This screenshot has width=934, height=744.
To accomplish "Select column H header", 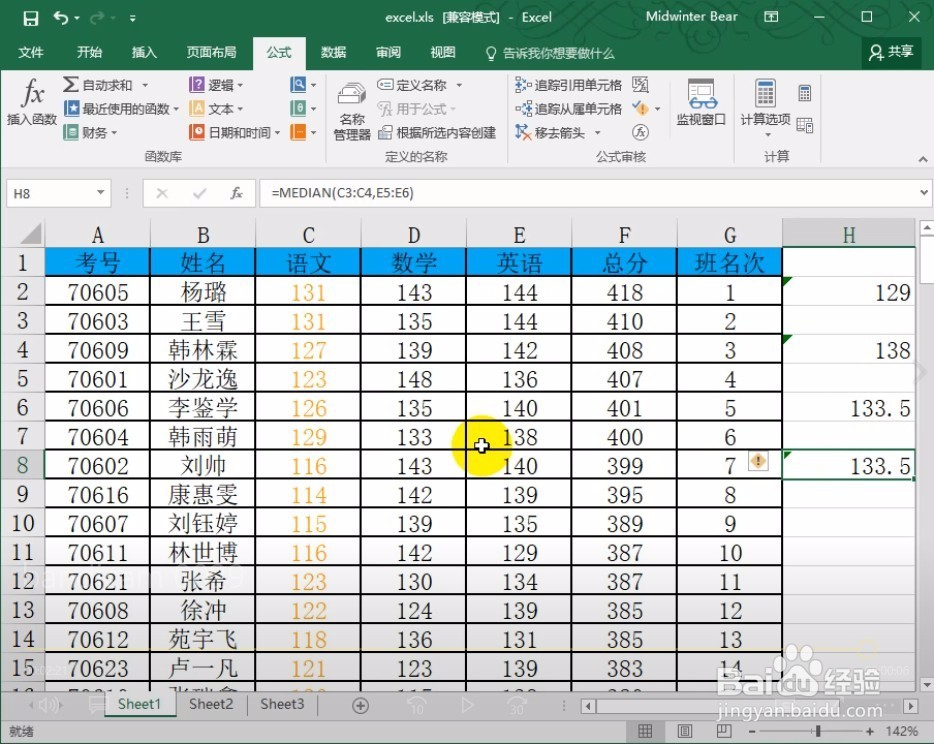I will click(849, 234).
